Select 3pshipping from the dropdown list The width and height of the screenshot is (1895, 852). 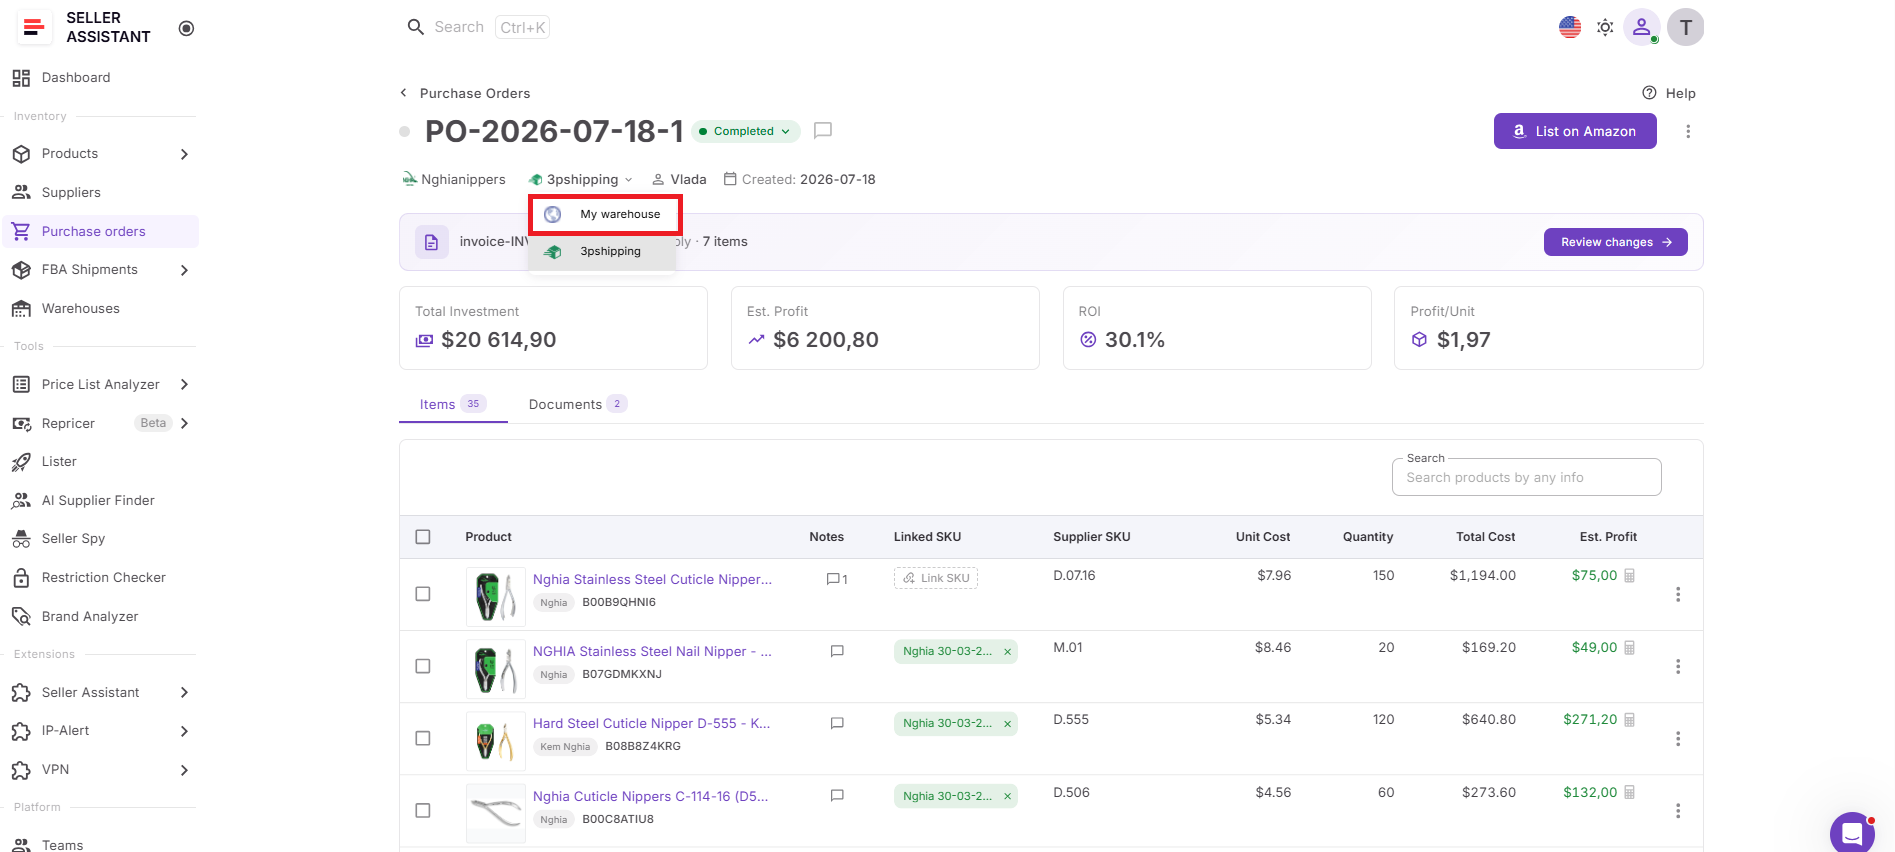[x=602, y=251]
